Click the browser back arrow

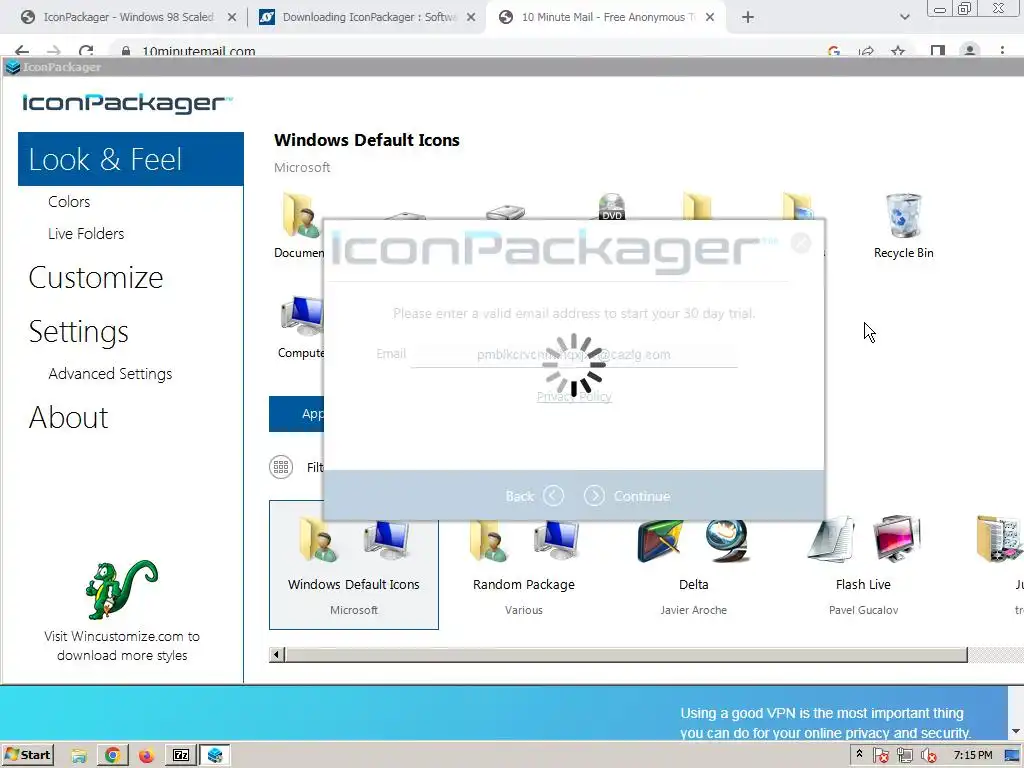click(x=22, y=51)
